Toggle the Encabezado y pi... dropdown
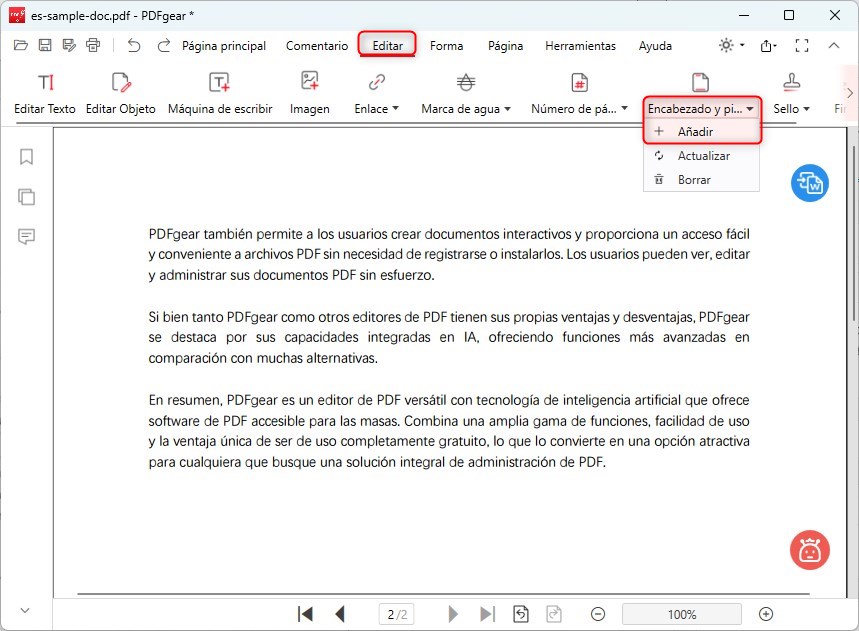 tap(750, 108)
